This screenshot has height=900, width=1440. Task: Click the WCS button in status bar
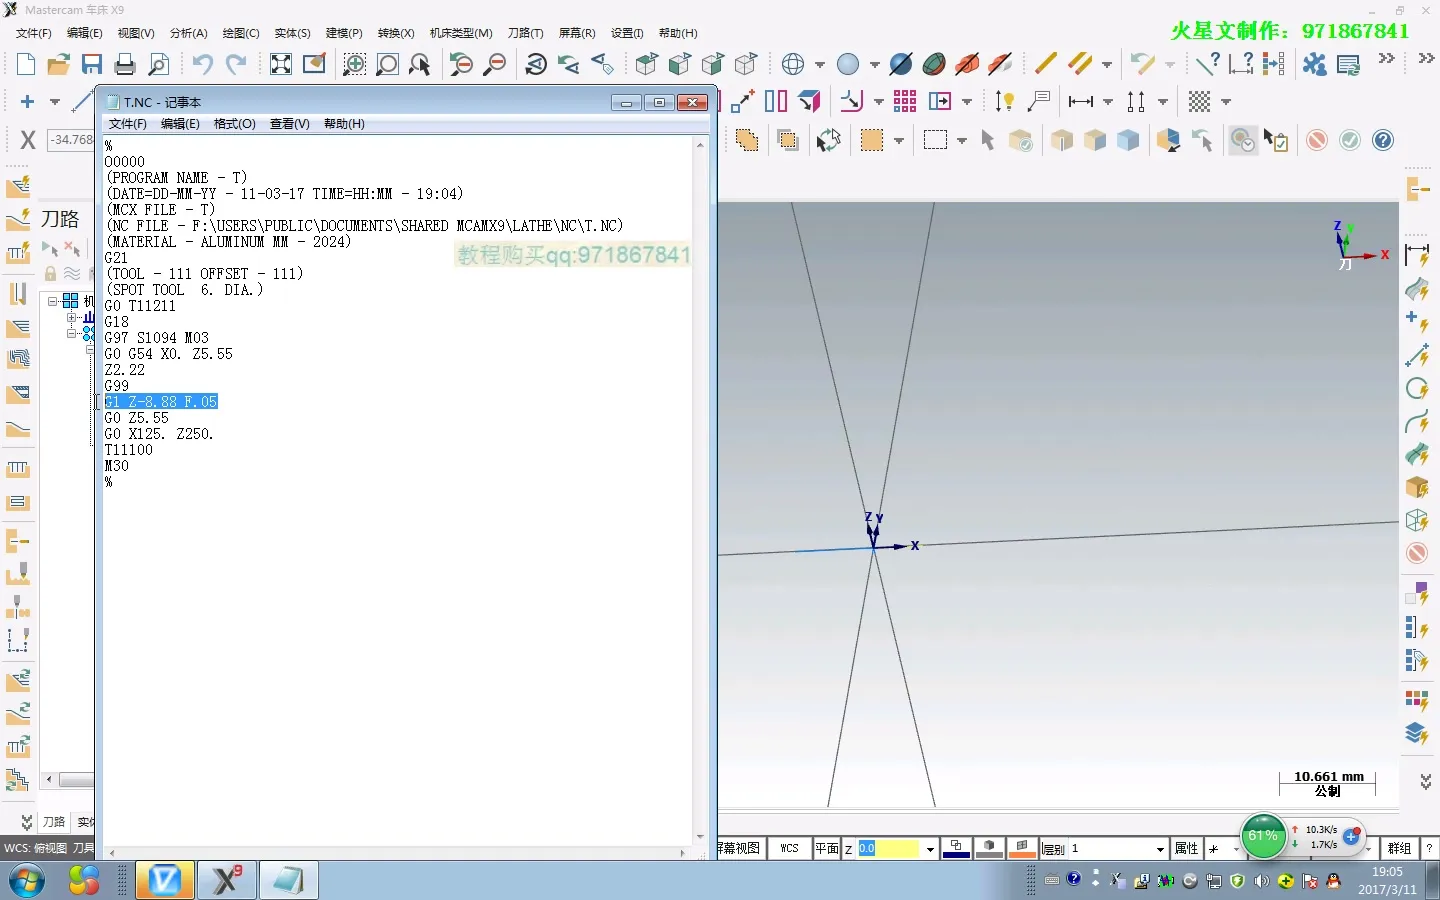pyautogui.click(x=789, y=848)
